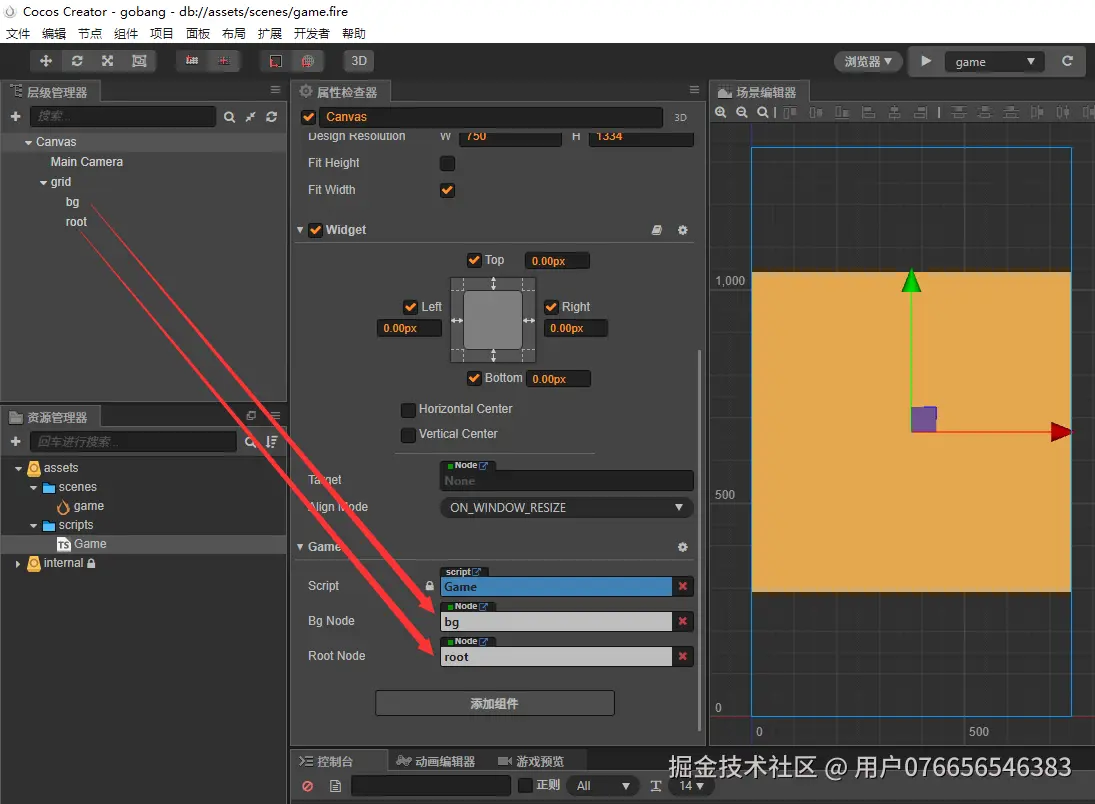Toggle 3D scene view button in toolbar
Viewport: 1095px width, 804px height.
tap(359, 61)
